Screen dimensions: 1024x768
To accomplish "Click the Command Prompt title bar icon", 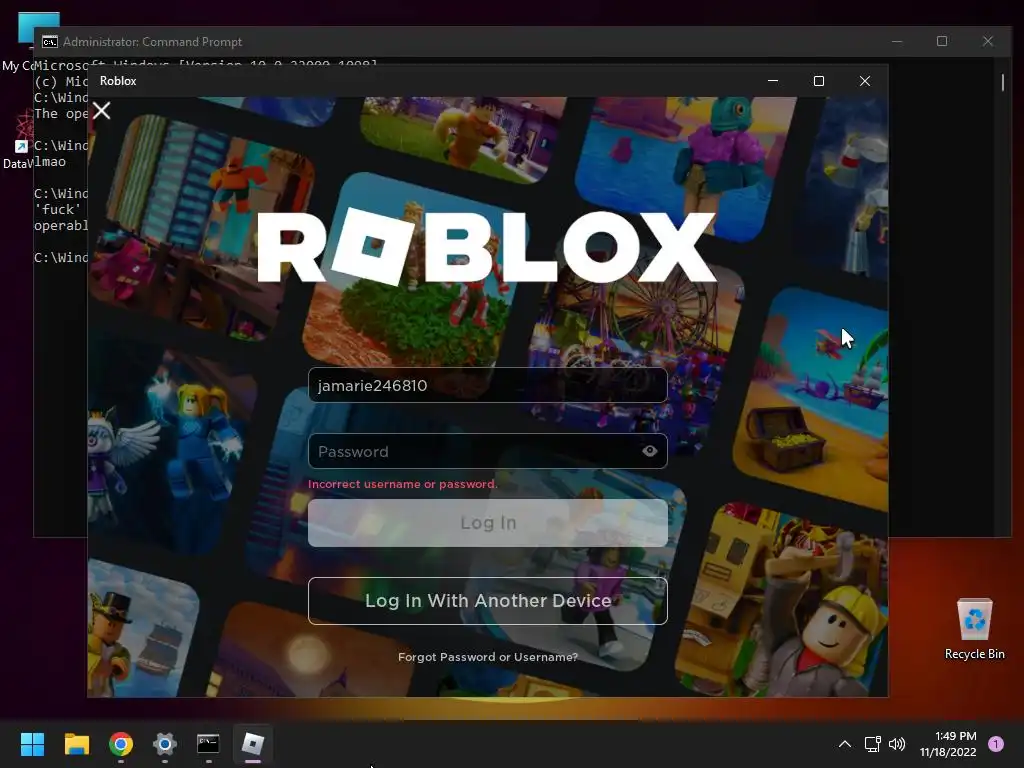I will coord(50,42).
